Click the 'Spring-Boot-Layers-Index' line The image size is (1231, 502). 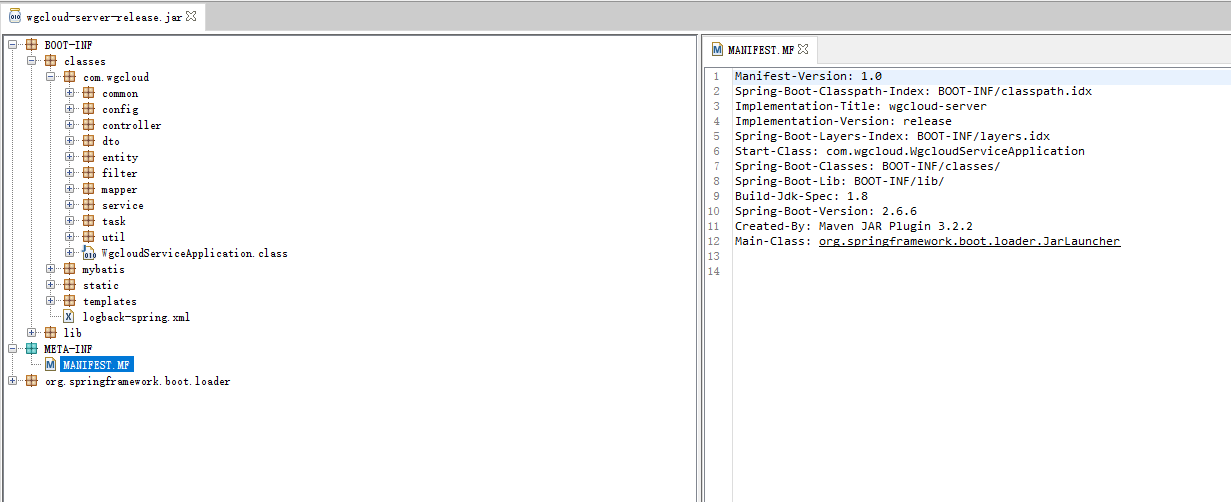pyautogui.click(x=892, y=136)
